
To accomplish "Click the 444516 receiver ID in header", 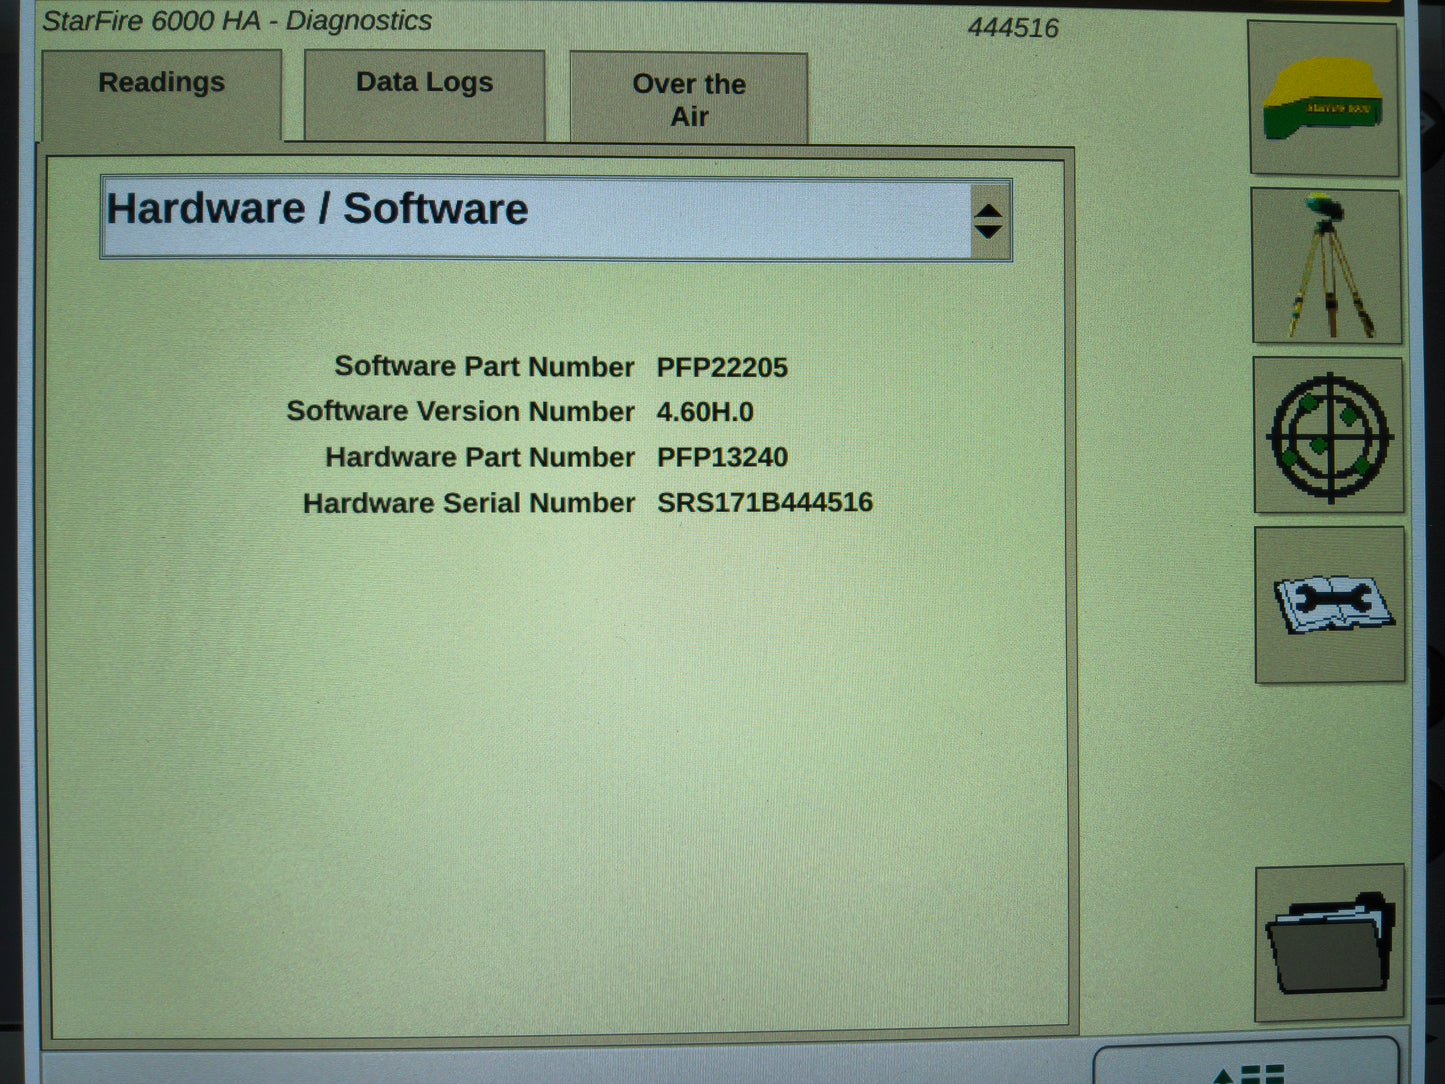I will 1013,28.
